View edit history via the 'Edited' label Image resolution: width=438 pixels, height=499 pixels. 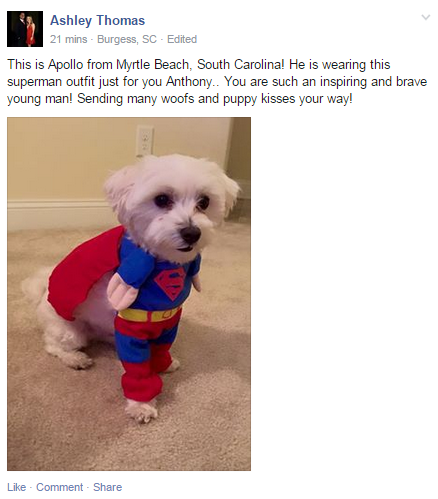pos(182,39)
